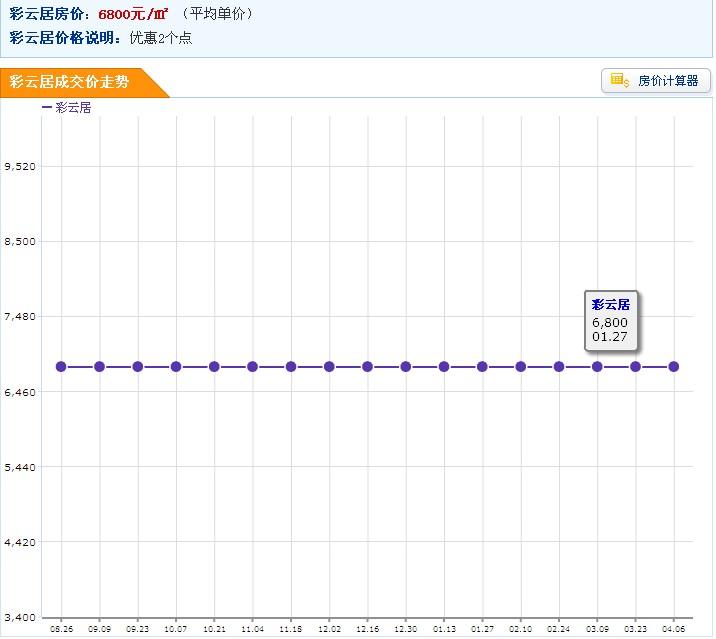Click the data point for 10.07
This screenshot has width=716, height=639.
tap(176, 367)
